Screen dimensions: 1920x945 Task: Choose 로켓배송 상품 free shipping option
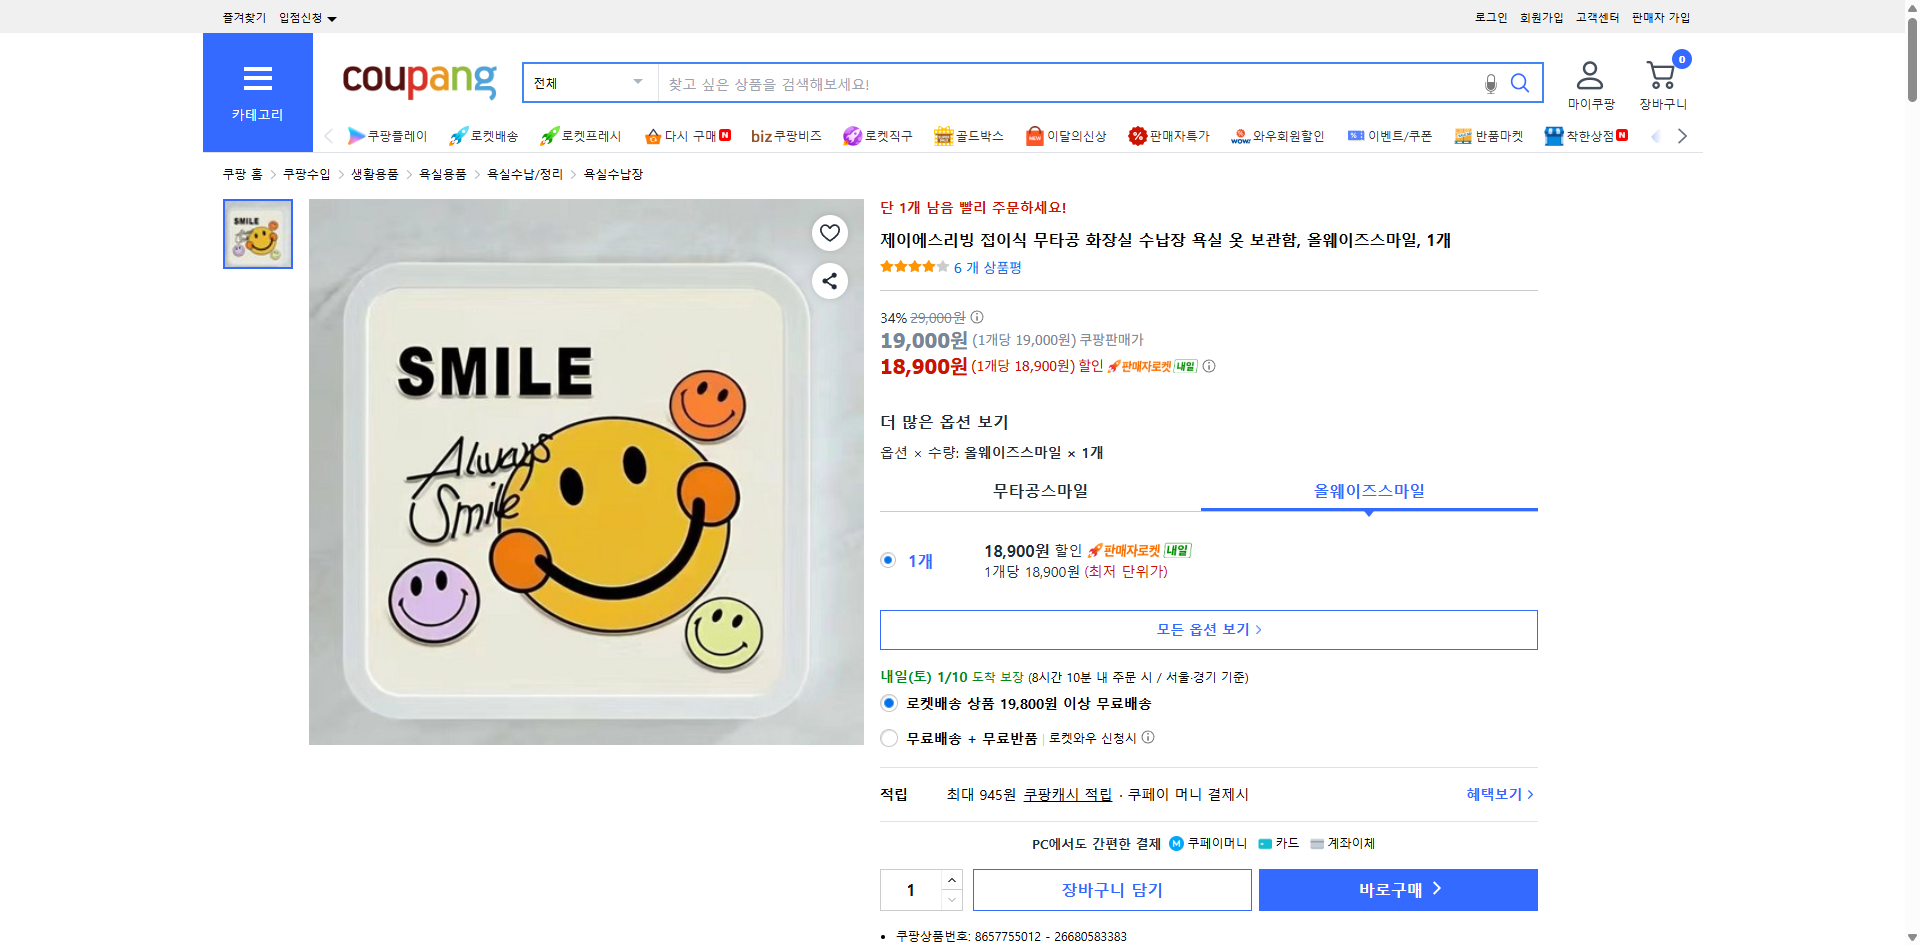pos(888,703)
